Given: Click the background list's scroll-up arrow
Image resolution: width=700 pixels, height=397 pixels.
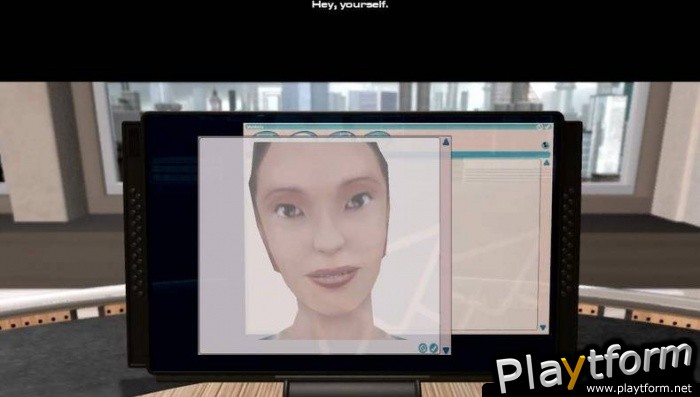Looking at the screenshot, I should click(546, 163).
